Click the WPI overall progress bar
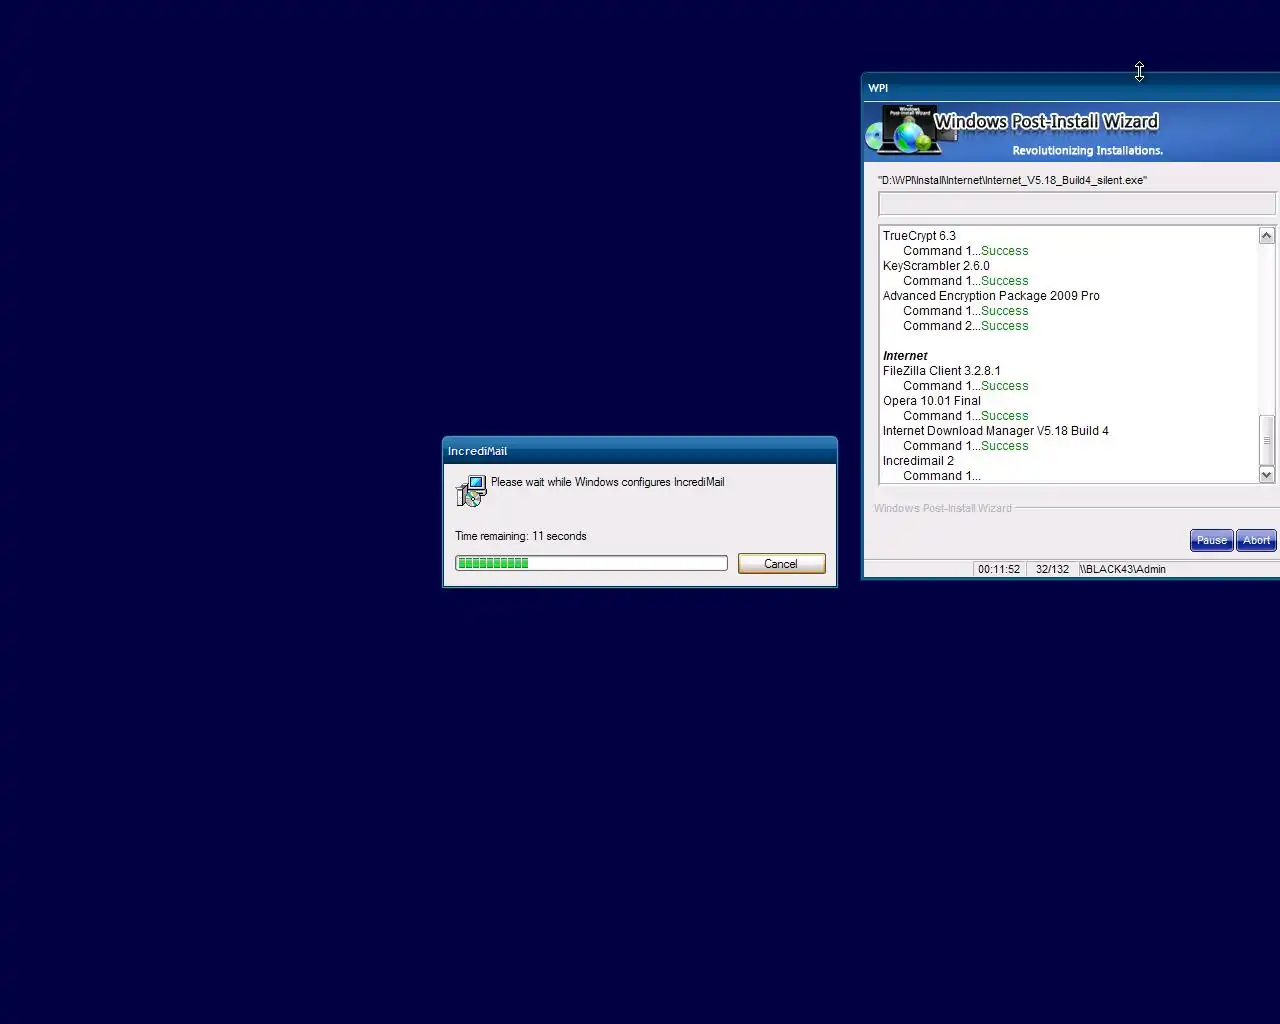The height and width of the screenshot is (1024, 1280). 1077,204
